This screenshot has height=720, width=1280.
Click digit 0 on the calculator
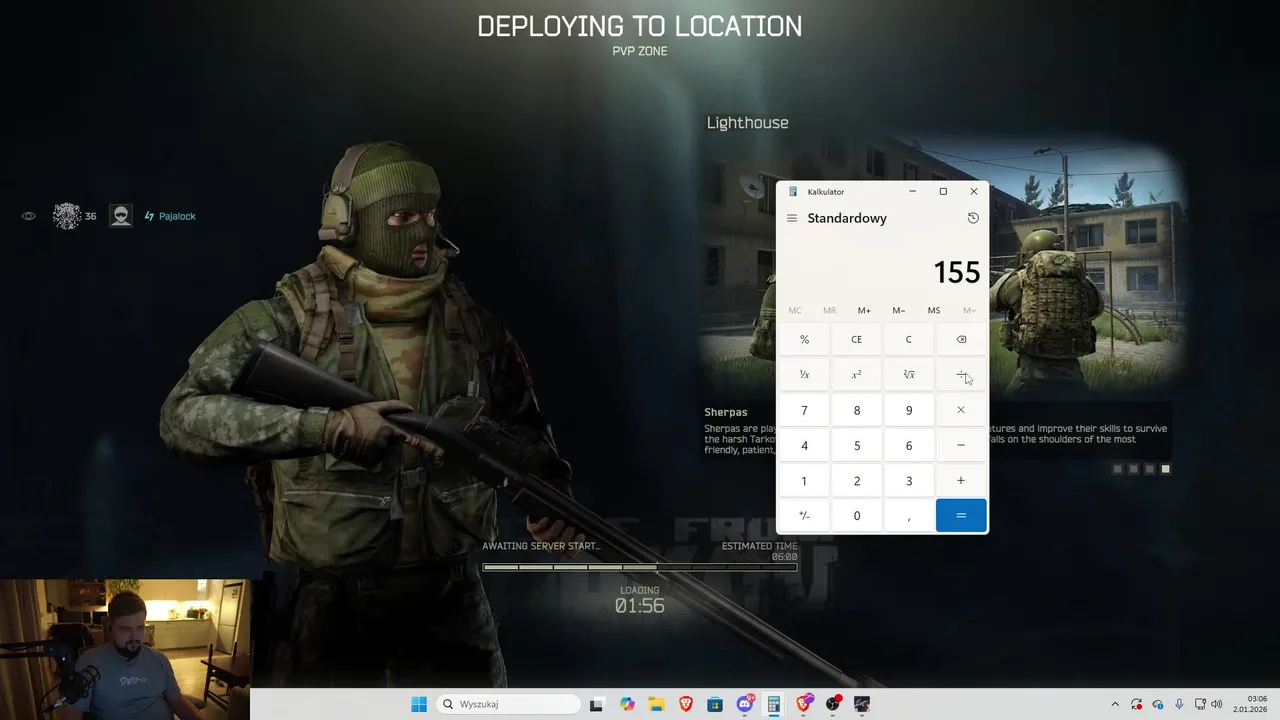click(x=856, y=516)
